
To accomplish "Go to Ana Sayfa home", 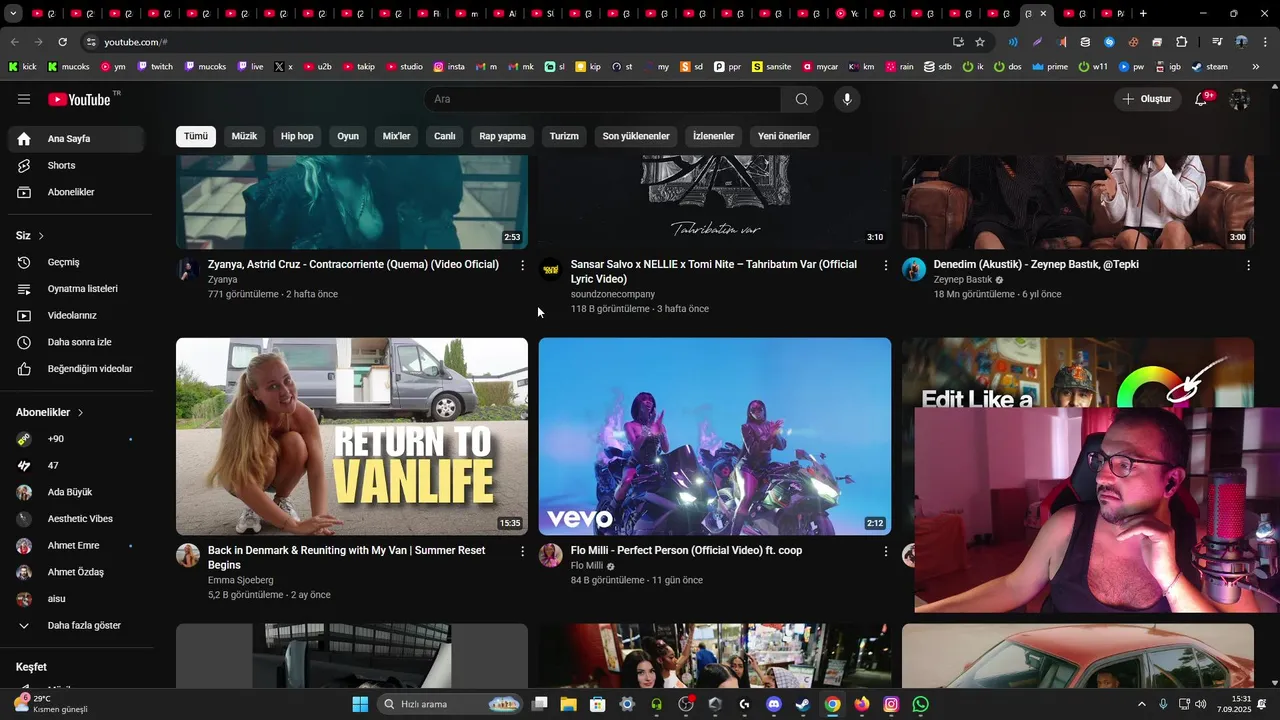I will pos(76,139).
